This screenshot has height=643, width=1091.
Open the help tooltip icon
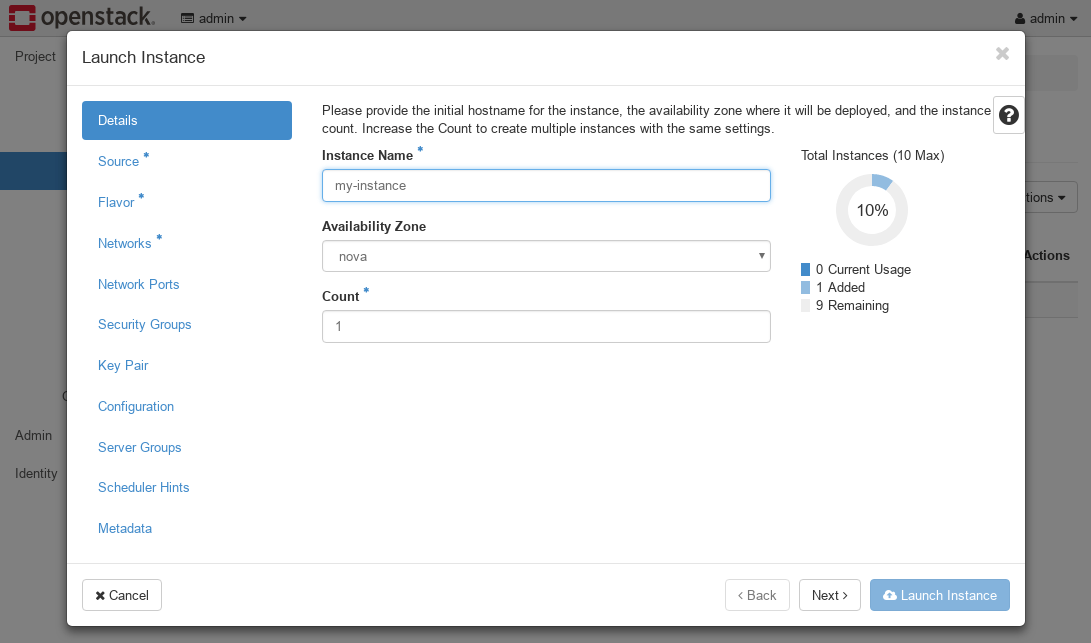click(1008, 114)
